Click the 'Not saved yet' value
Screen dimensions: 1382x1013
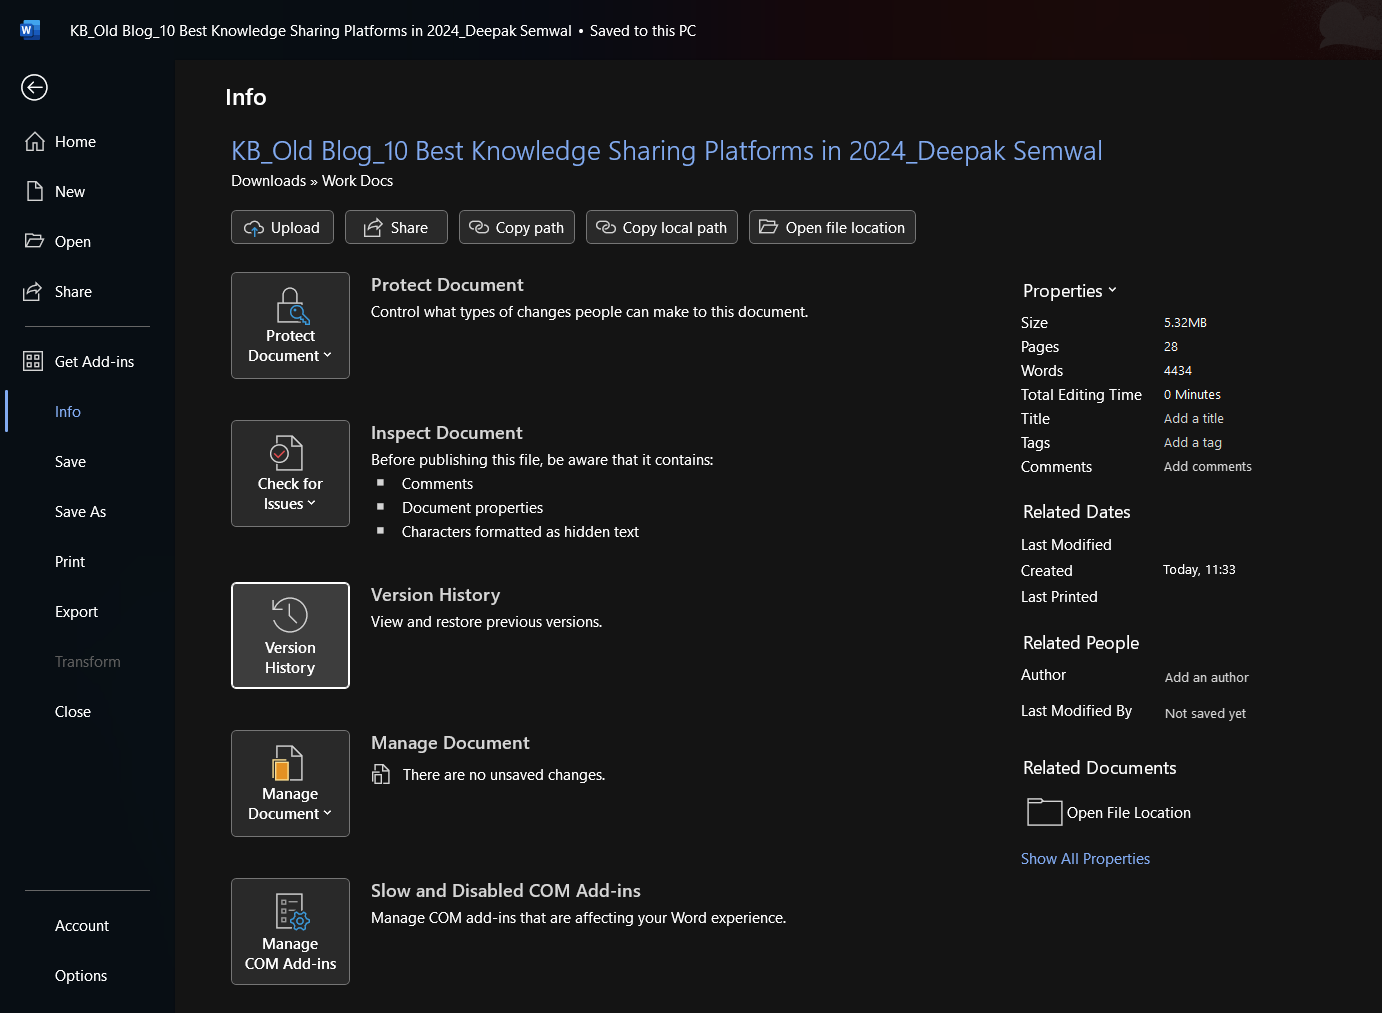(x=1205, y=713)
